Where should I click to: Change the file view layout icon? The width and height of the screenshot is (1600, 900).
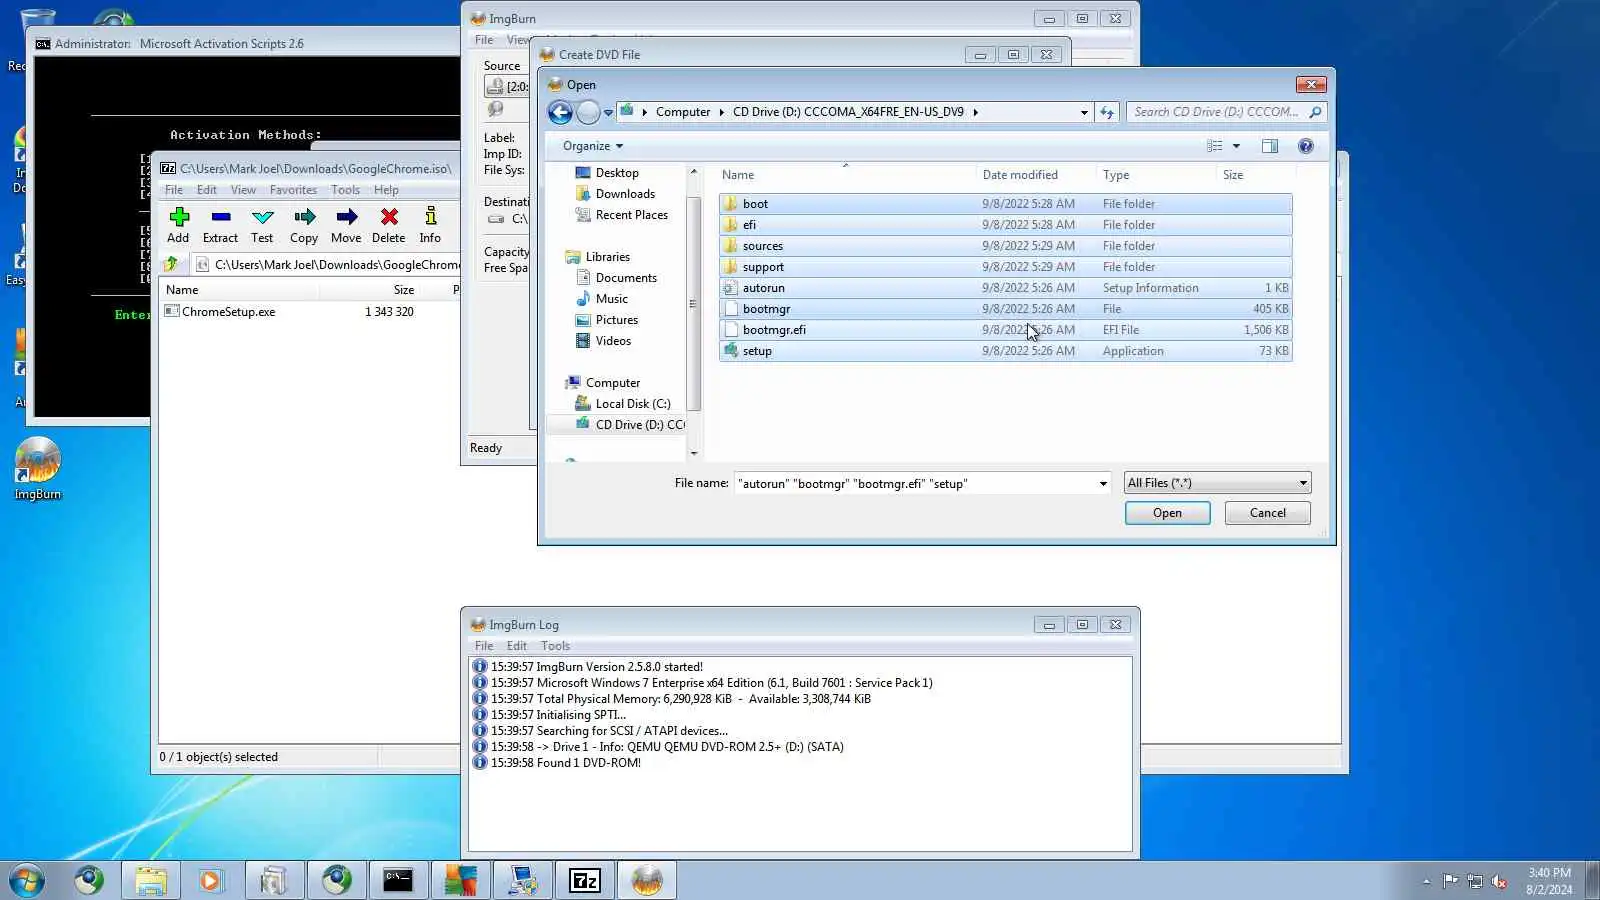pyautogui.click(x=1214, y=146)
